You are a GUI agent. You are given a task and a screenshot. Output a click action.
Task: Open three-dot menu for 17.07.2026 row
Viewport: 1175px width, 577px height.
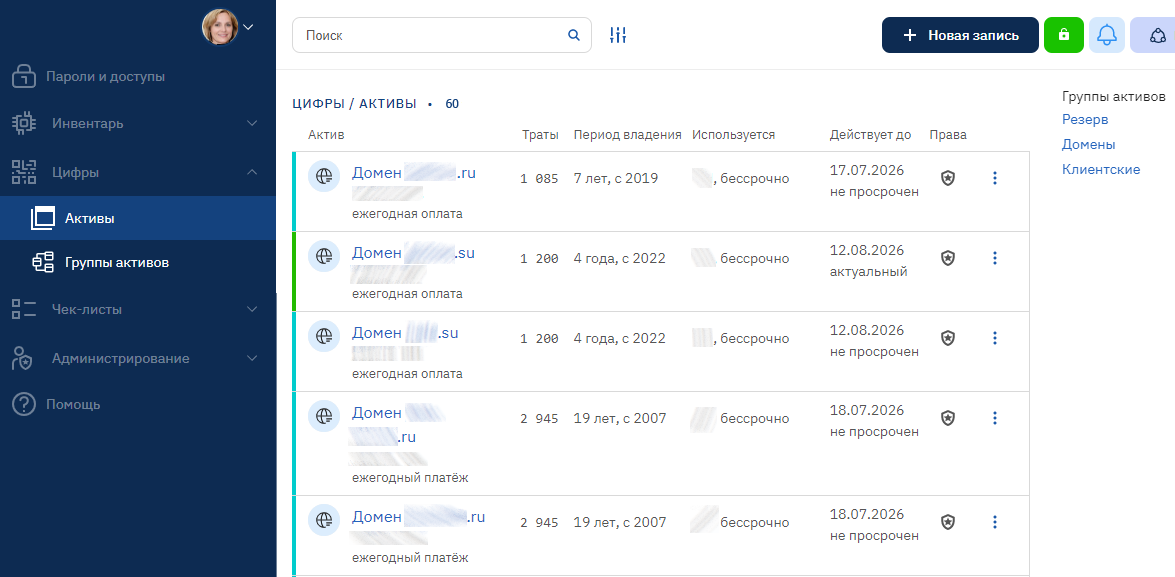[x=995, y=178]
